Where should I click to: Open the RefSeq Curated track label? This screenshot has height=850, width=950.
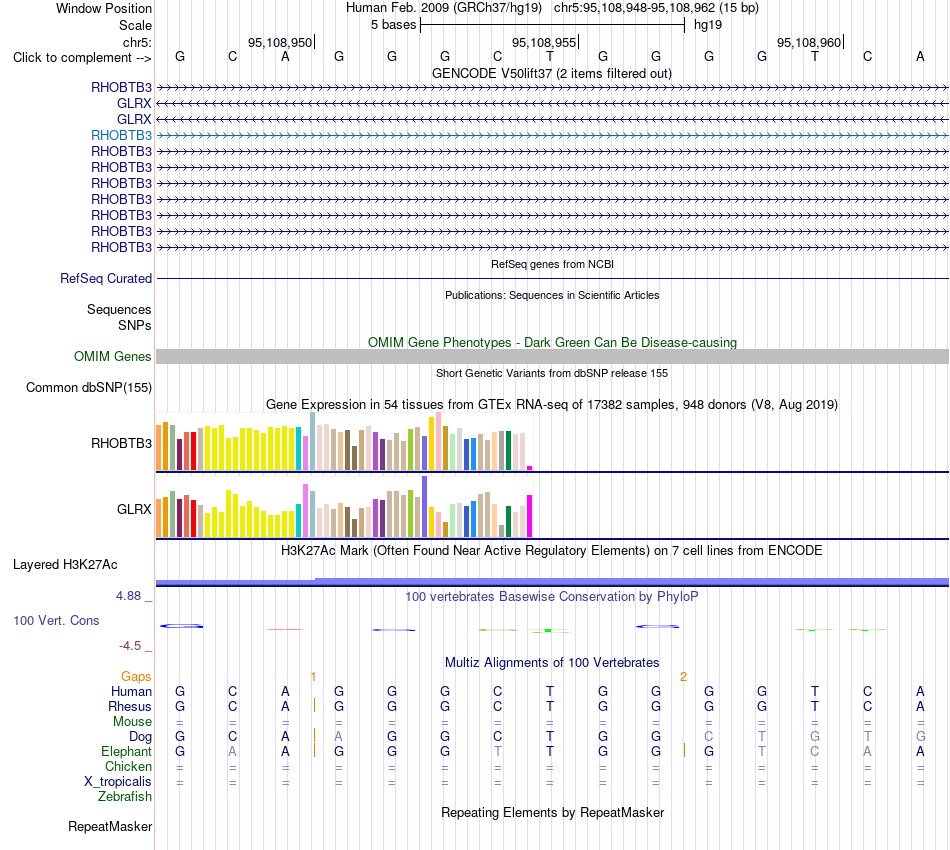click(106, 278)
